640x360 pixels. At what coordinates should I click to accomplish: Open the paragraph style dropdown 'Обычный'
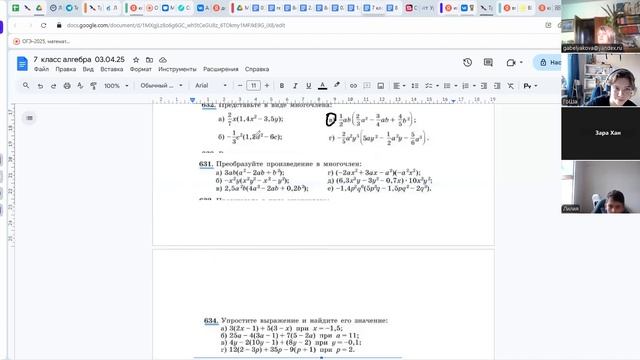click(161, 86)
